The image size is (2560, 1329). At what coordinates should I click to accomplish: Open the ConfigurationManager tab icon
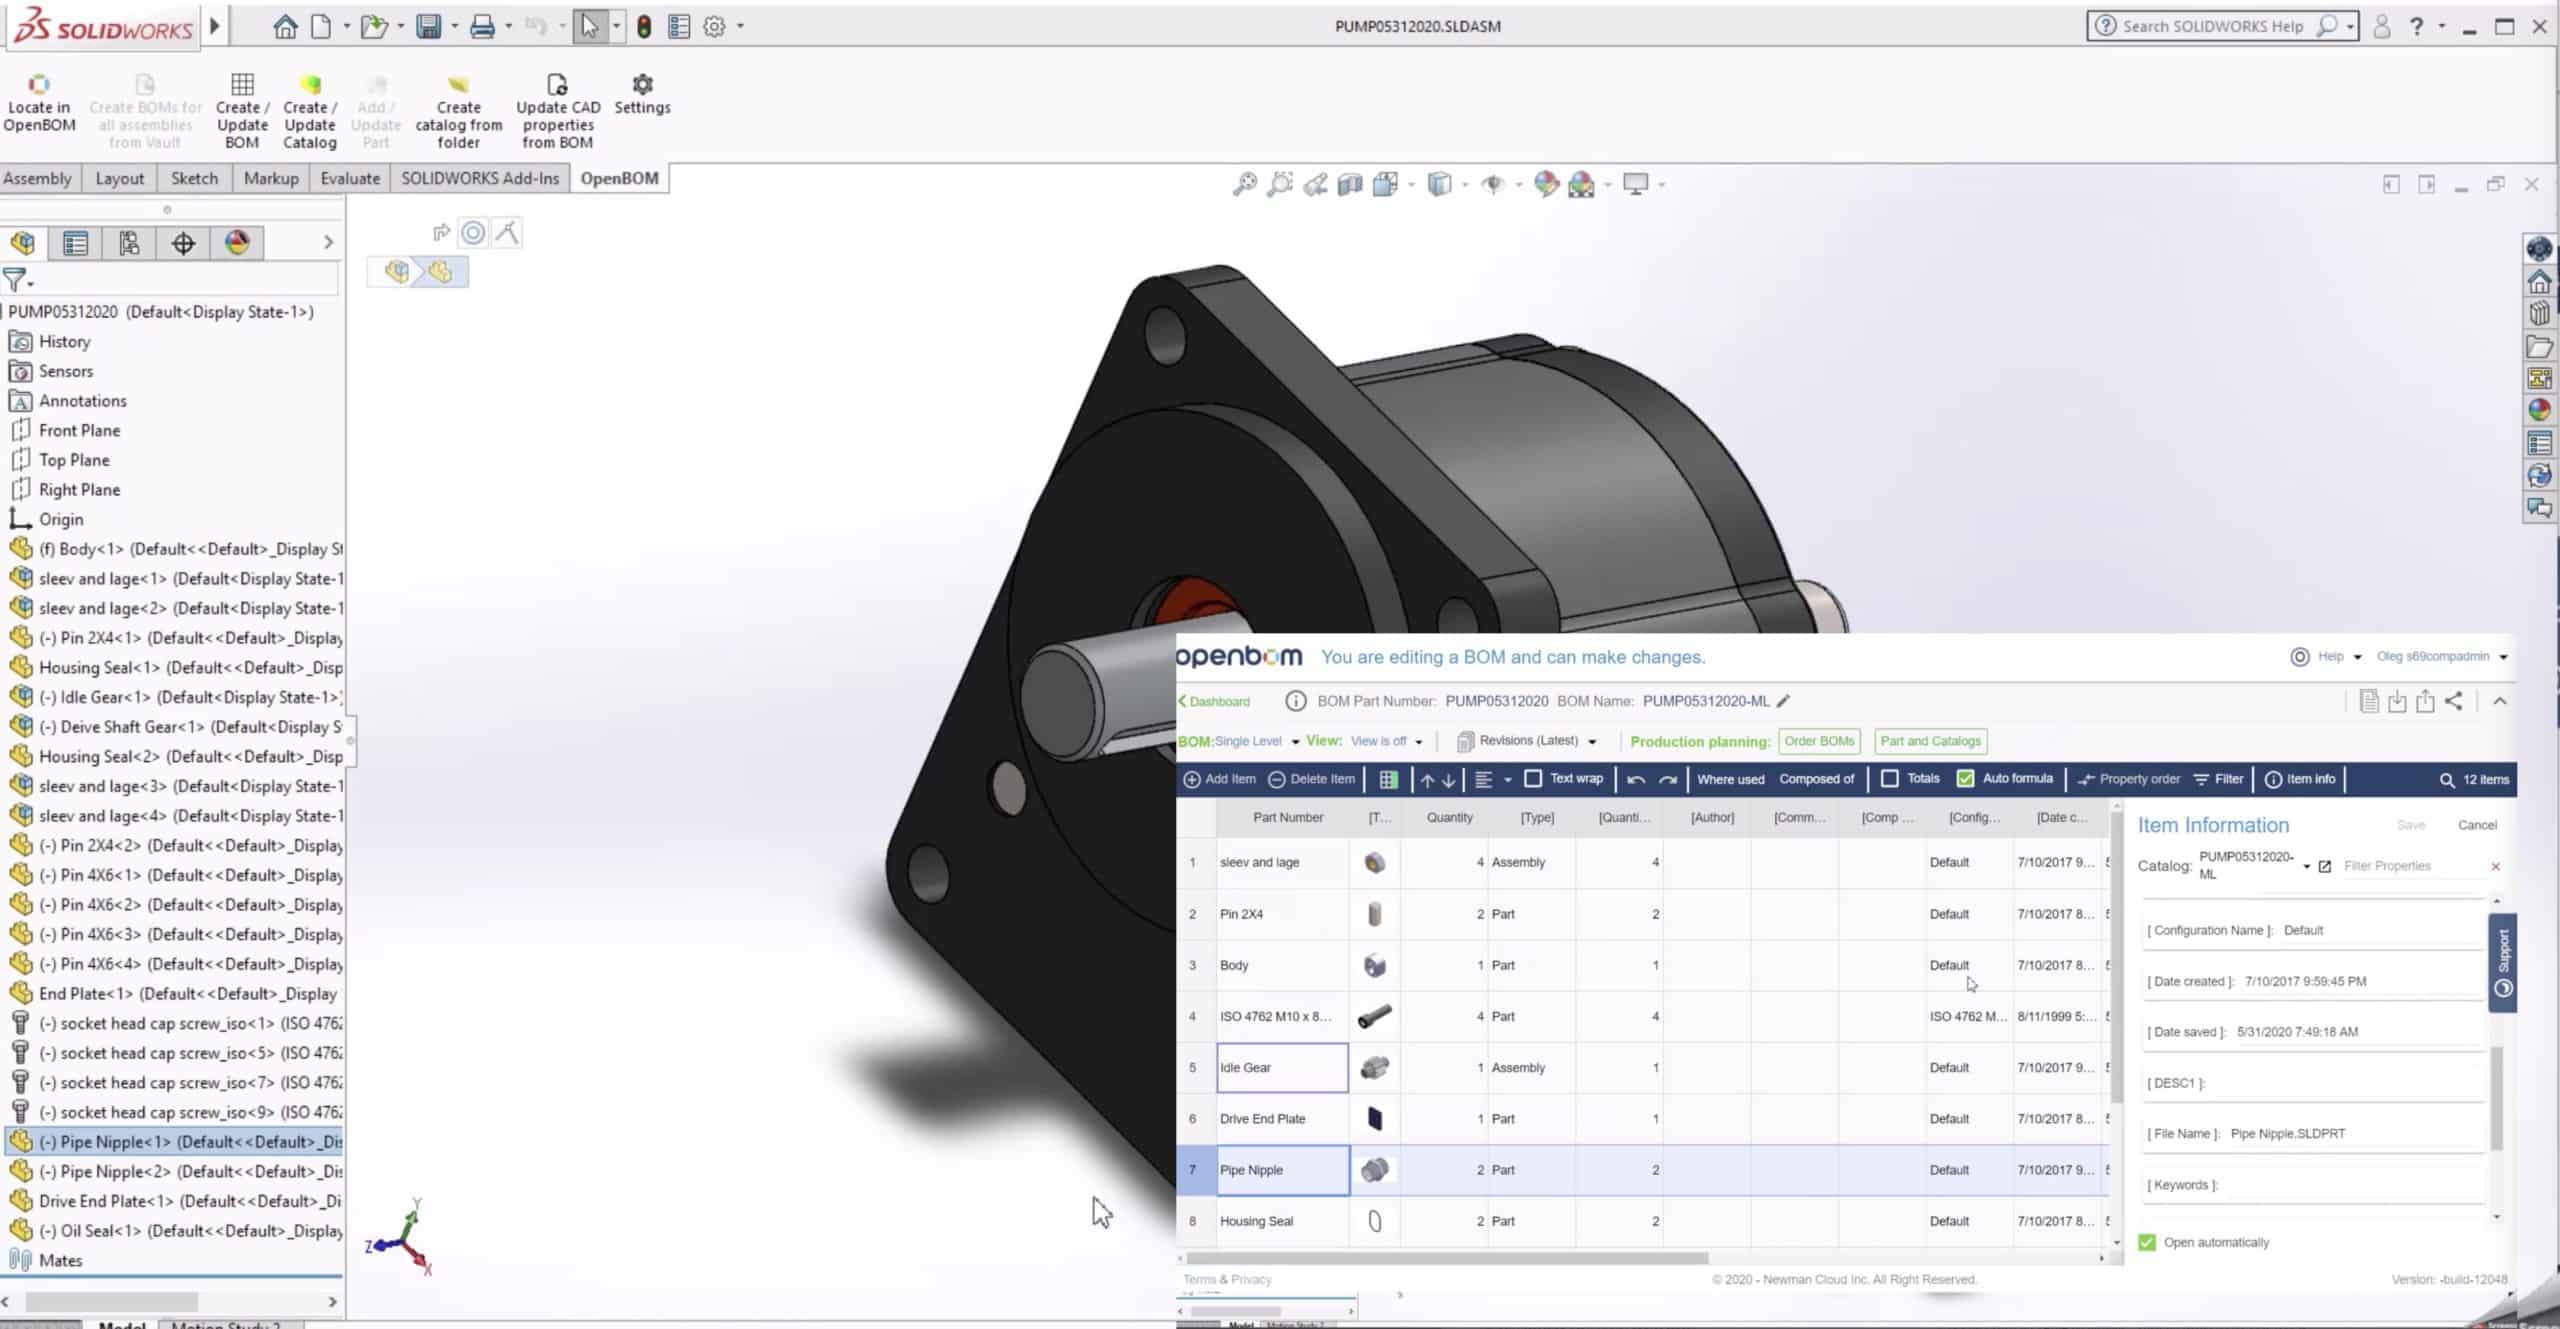click(x=129, y=242)
